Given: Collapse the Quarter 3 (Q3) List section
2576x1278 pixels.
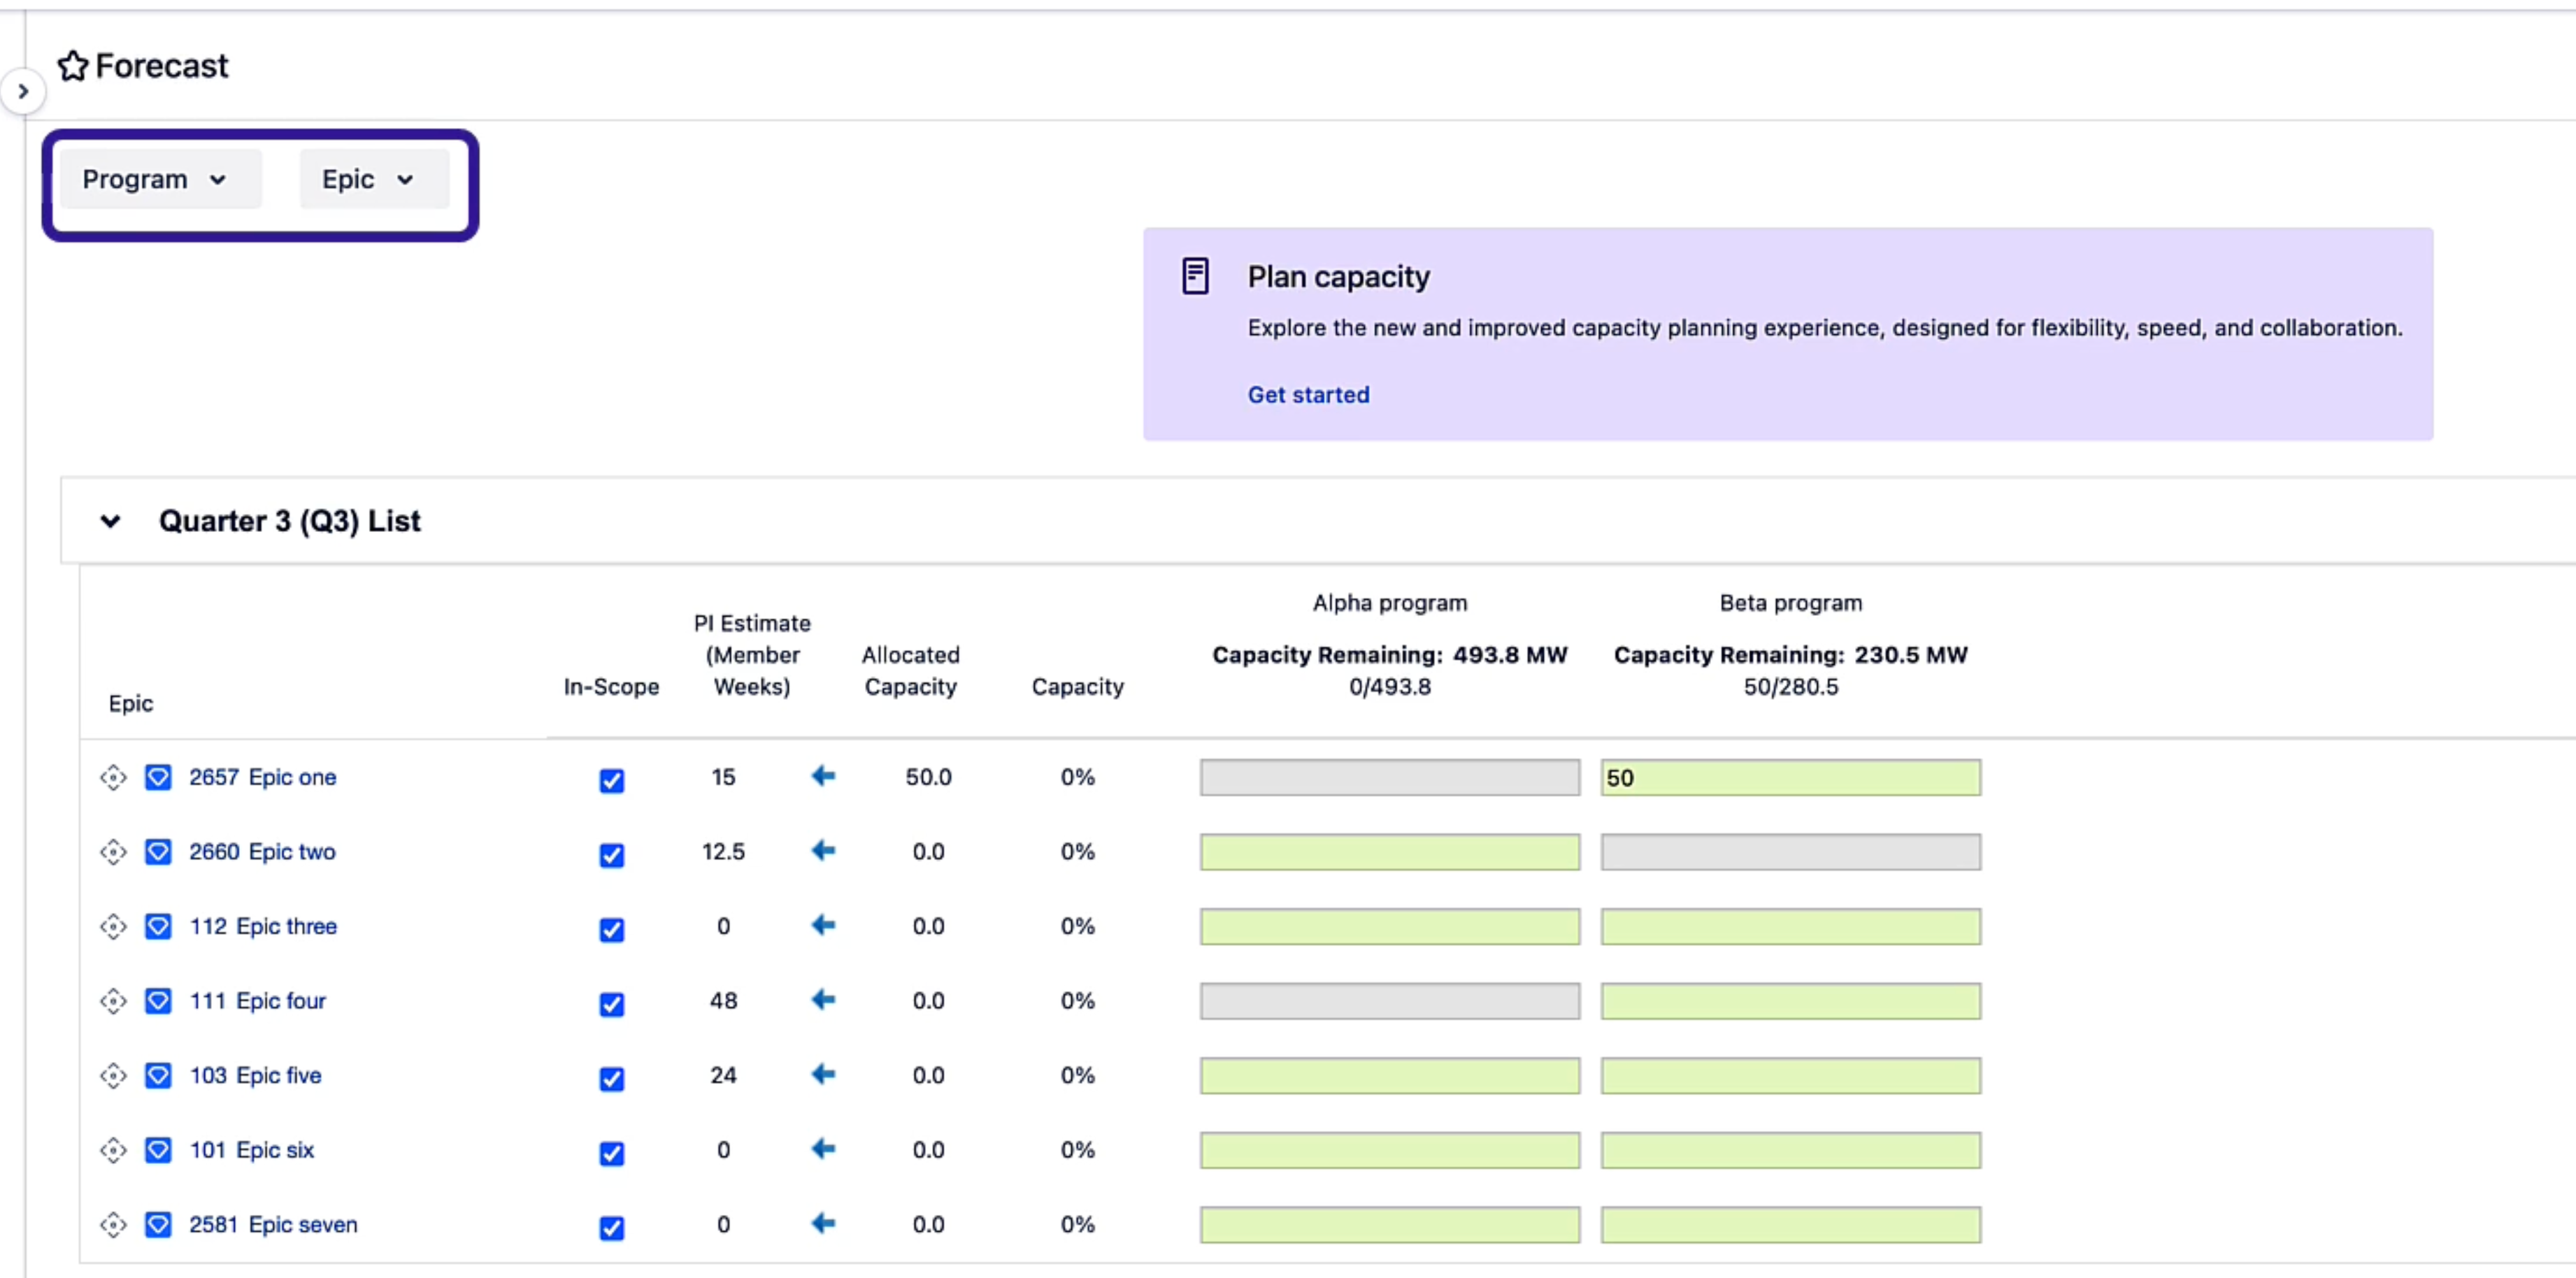Looking at the screenshot, I should pos(111,521).
